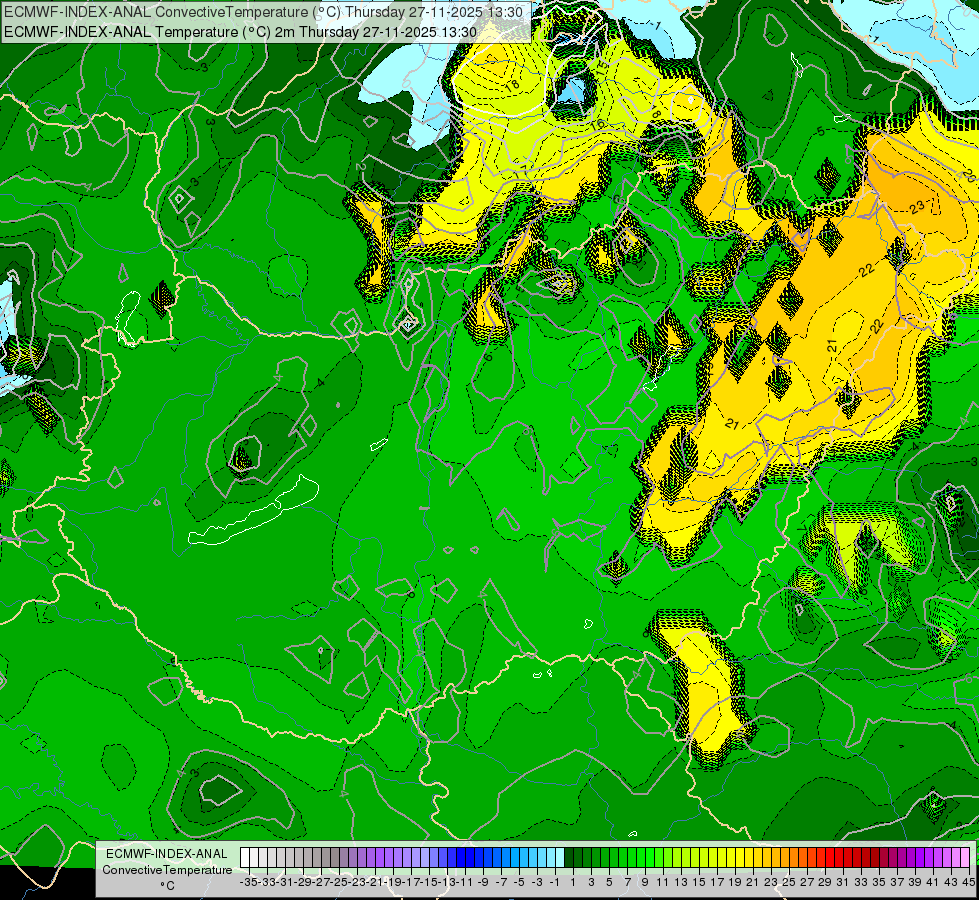Click the legend scale value 9

pyautogui.click(x=646, y=882)
